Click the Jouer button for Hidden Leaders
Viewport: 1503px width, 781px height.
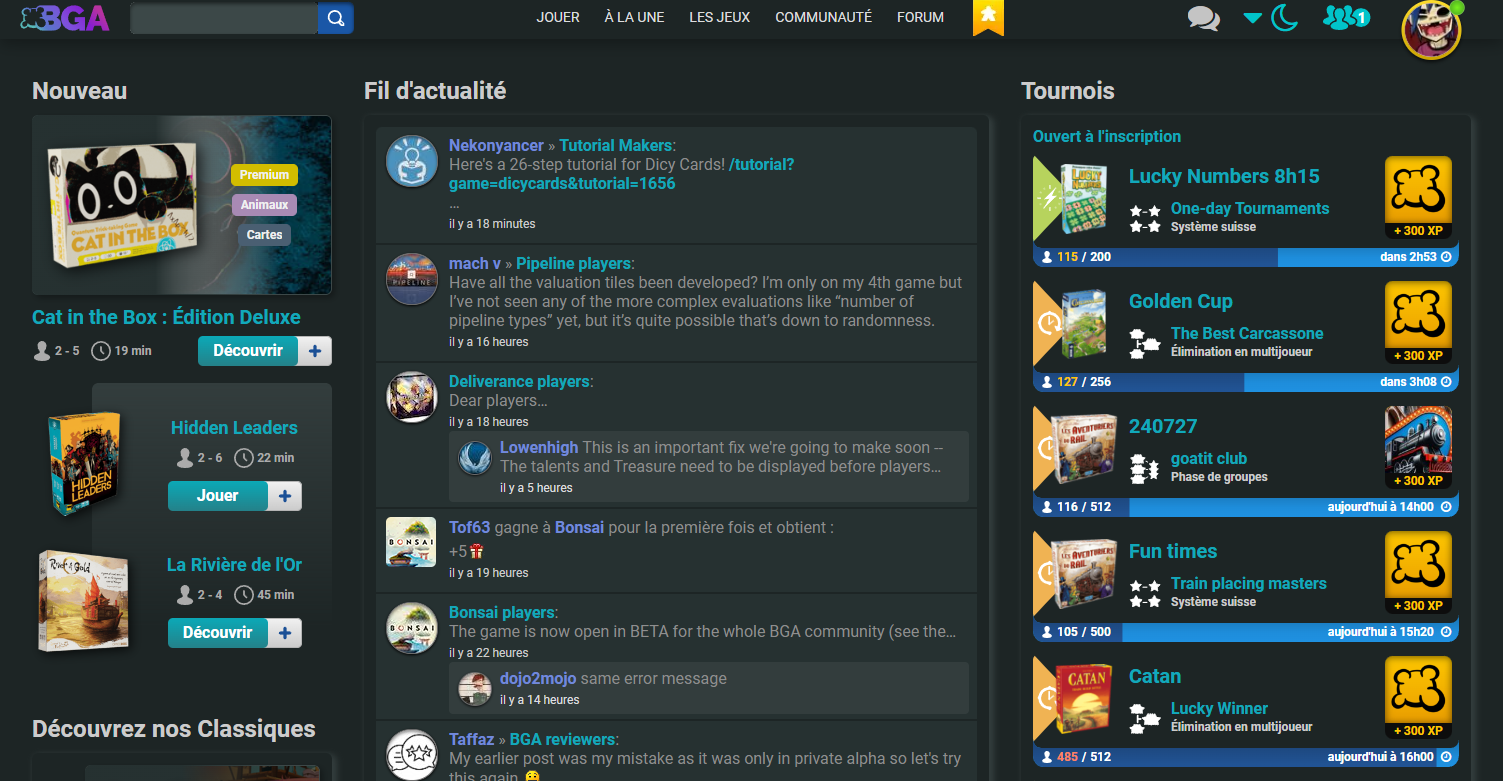point(218,496)
